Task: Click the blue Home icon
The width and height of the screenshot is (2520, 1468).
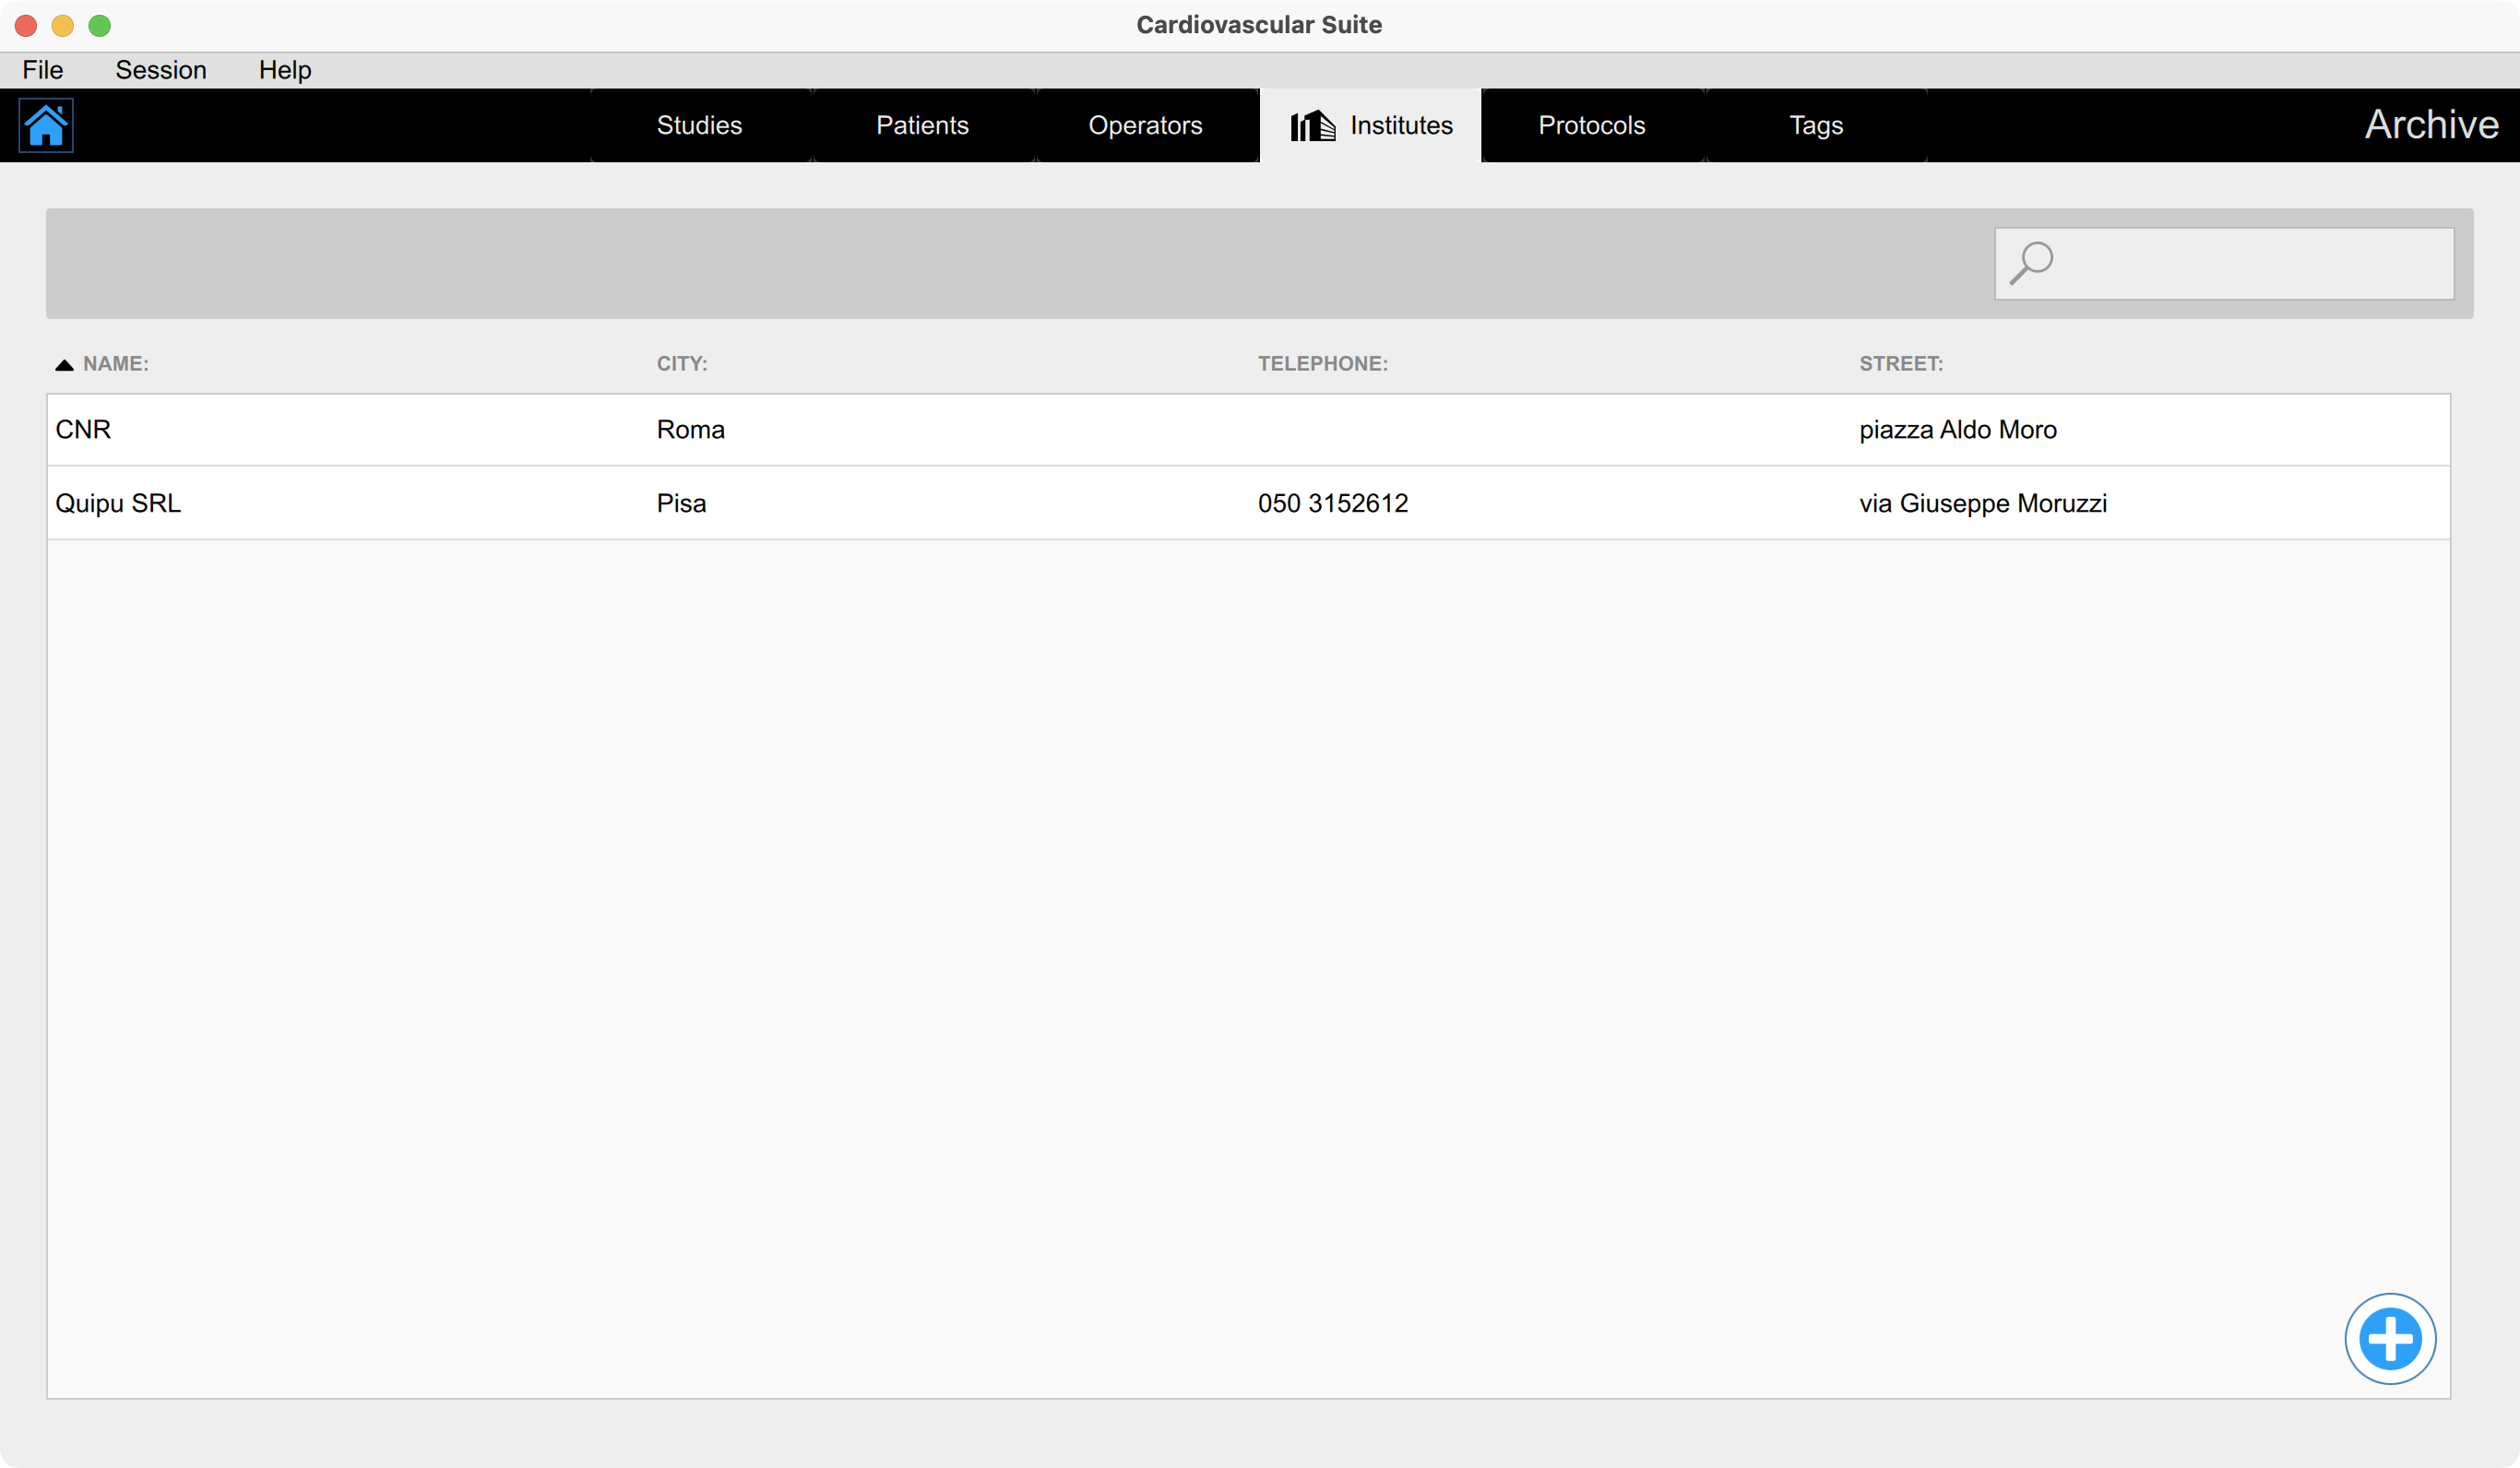Action: pyautogui.click(x=46, y=125)
